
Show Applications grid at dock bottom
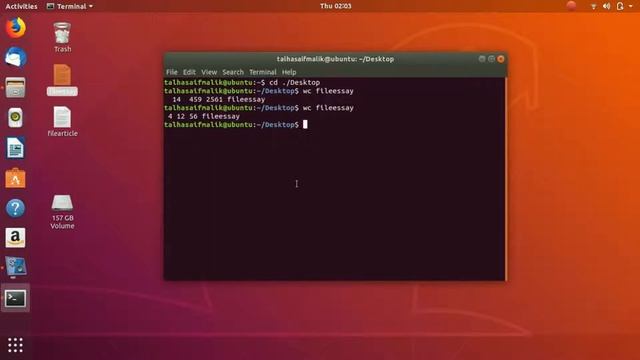pyautogui.click(x=16, y=345)
